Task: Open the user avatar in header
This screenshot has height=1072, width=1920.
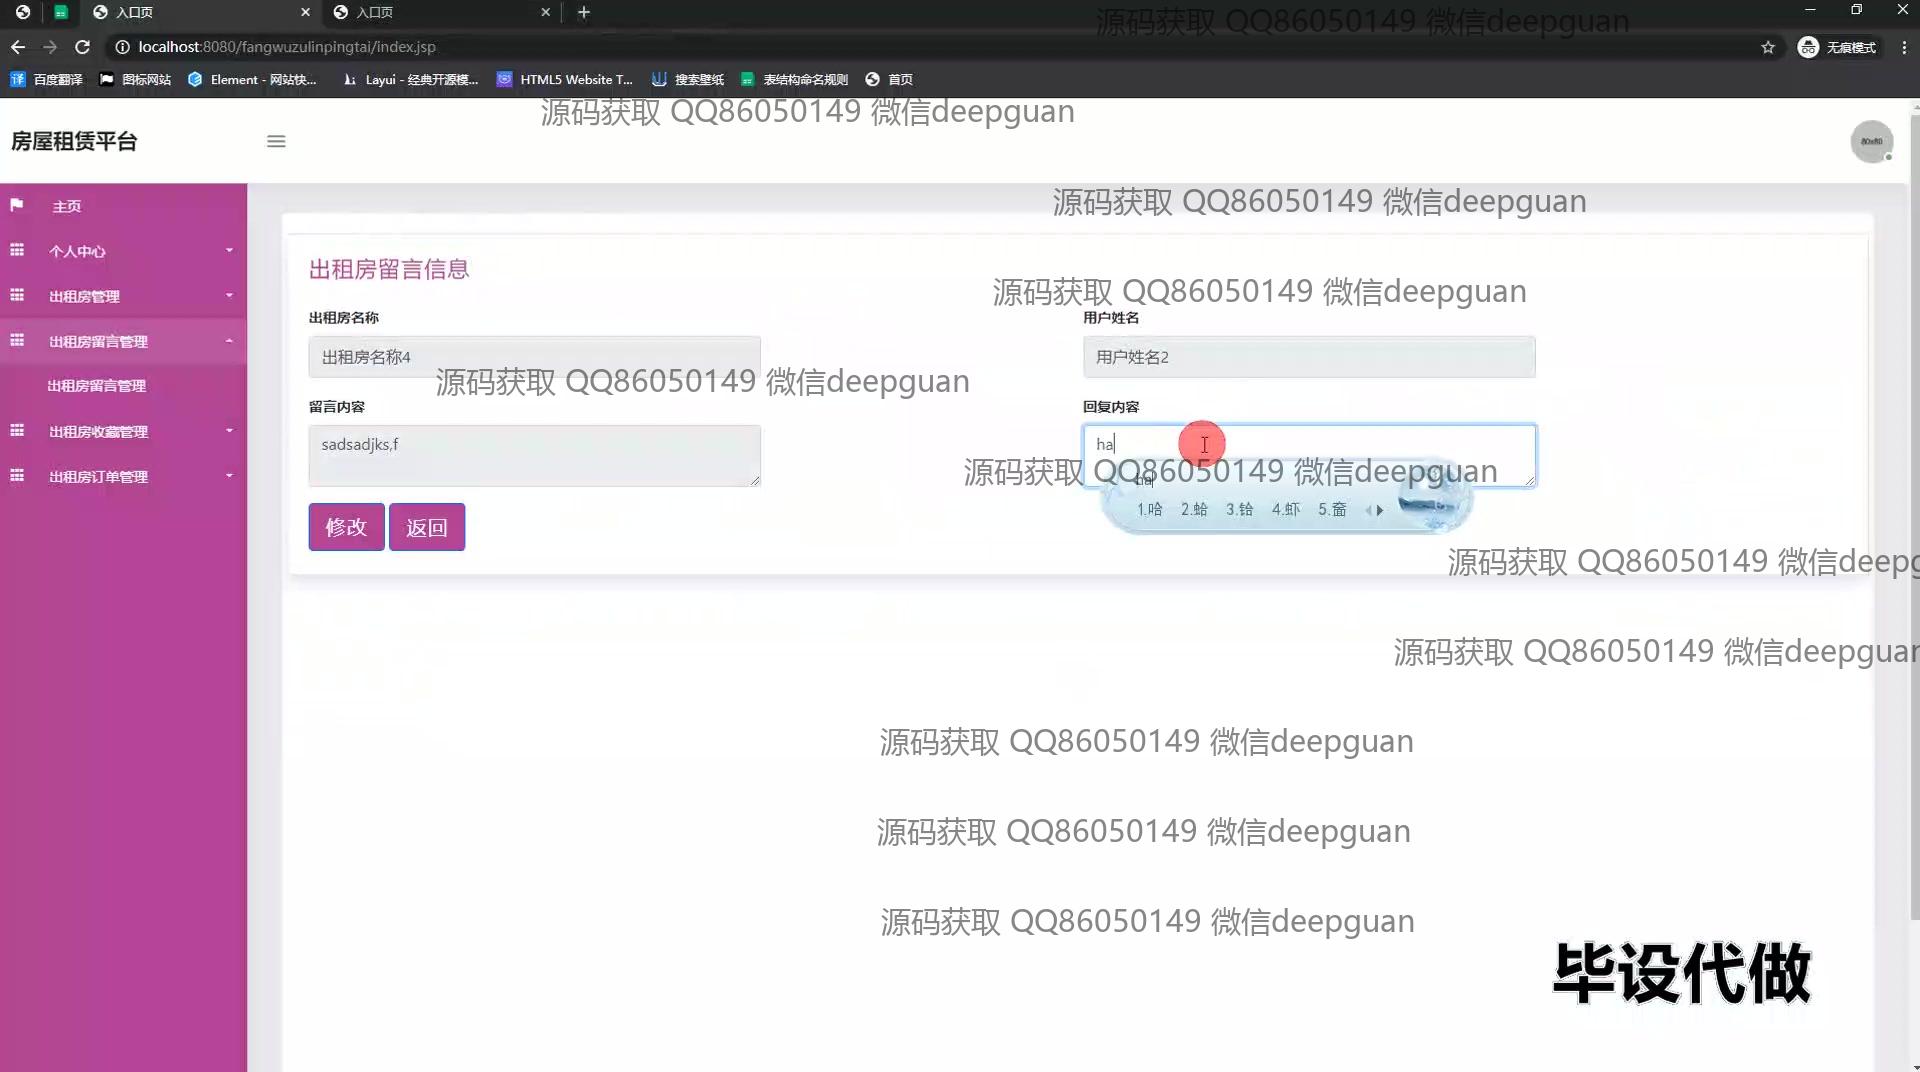Action: click(x=1871, y=142)
